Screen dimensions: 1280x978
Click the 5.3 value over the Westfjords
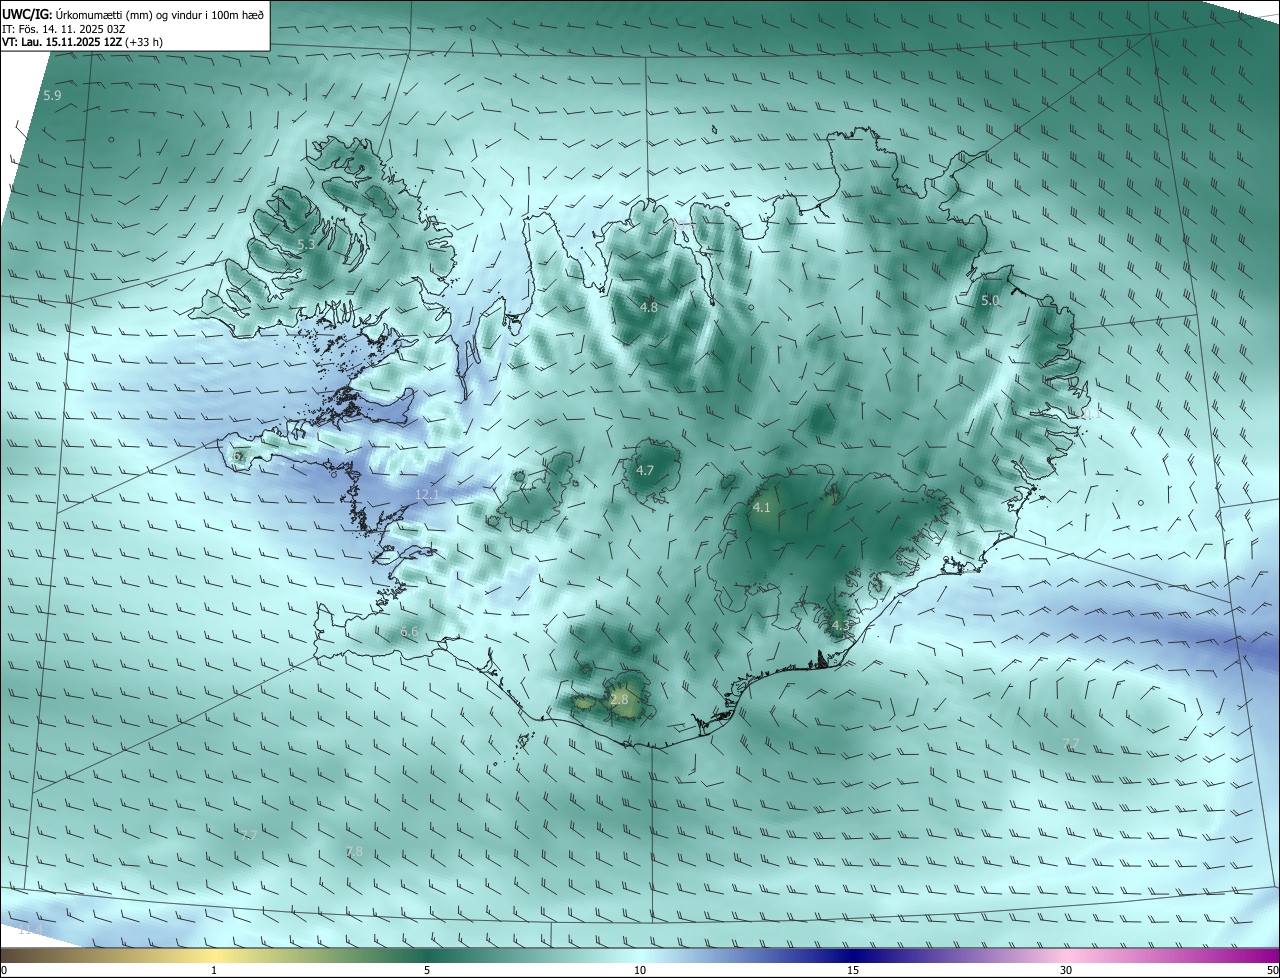point(306,244)
